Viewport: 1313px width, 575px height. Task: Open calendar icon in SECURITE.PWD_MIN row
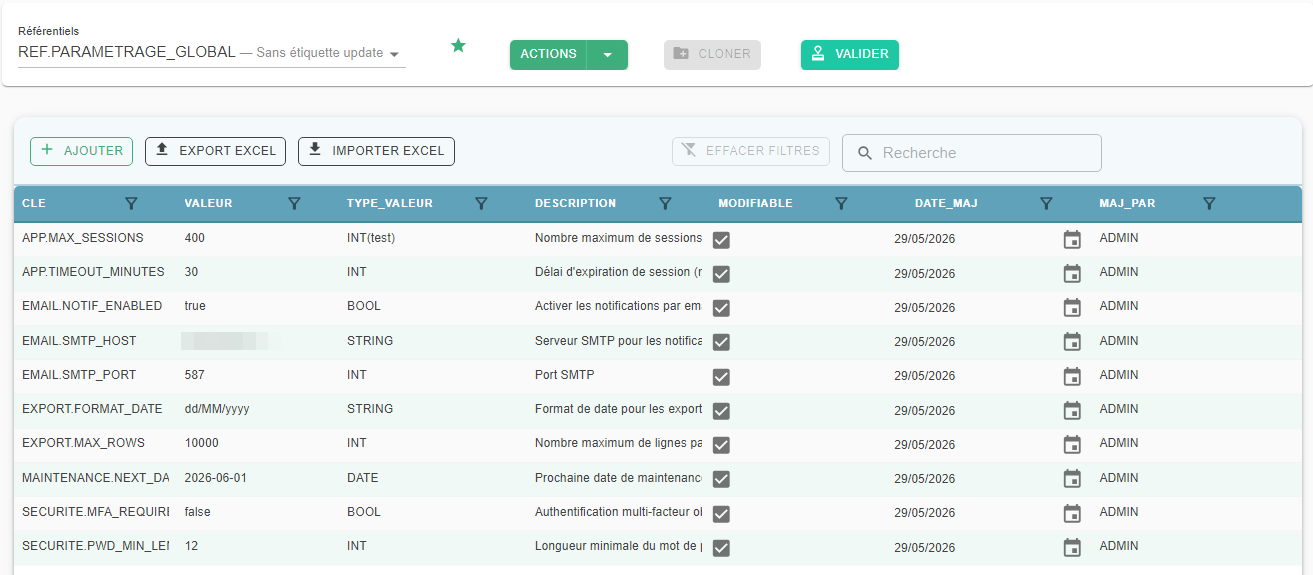[1072, 547]
